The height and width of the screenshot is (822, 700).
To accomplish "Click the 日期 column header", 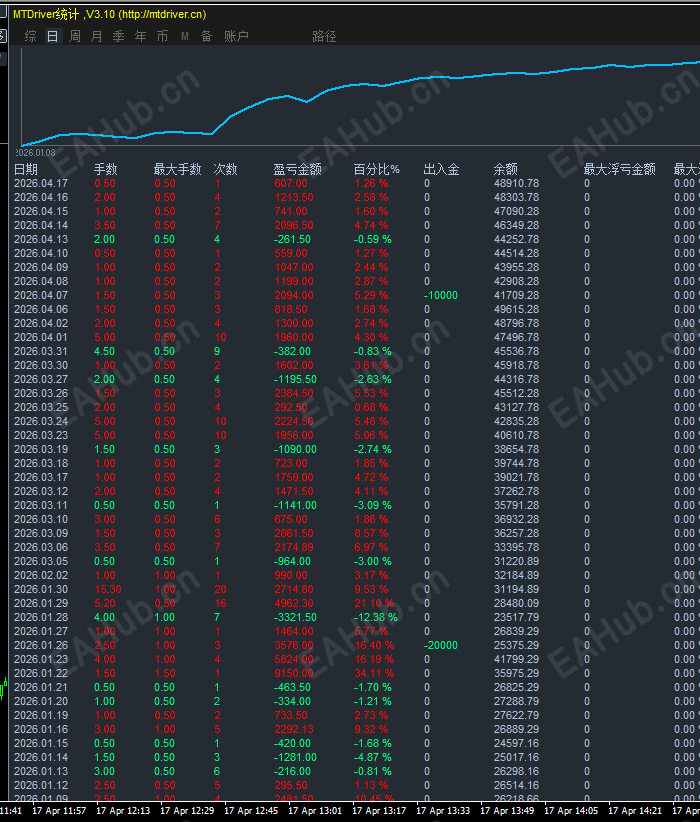I will [x=26, y=169].
